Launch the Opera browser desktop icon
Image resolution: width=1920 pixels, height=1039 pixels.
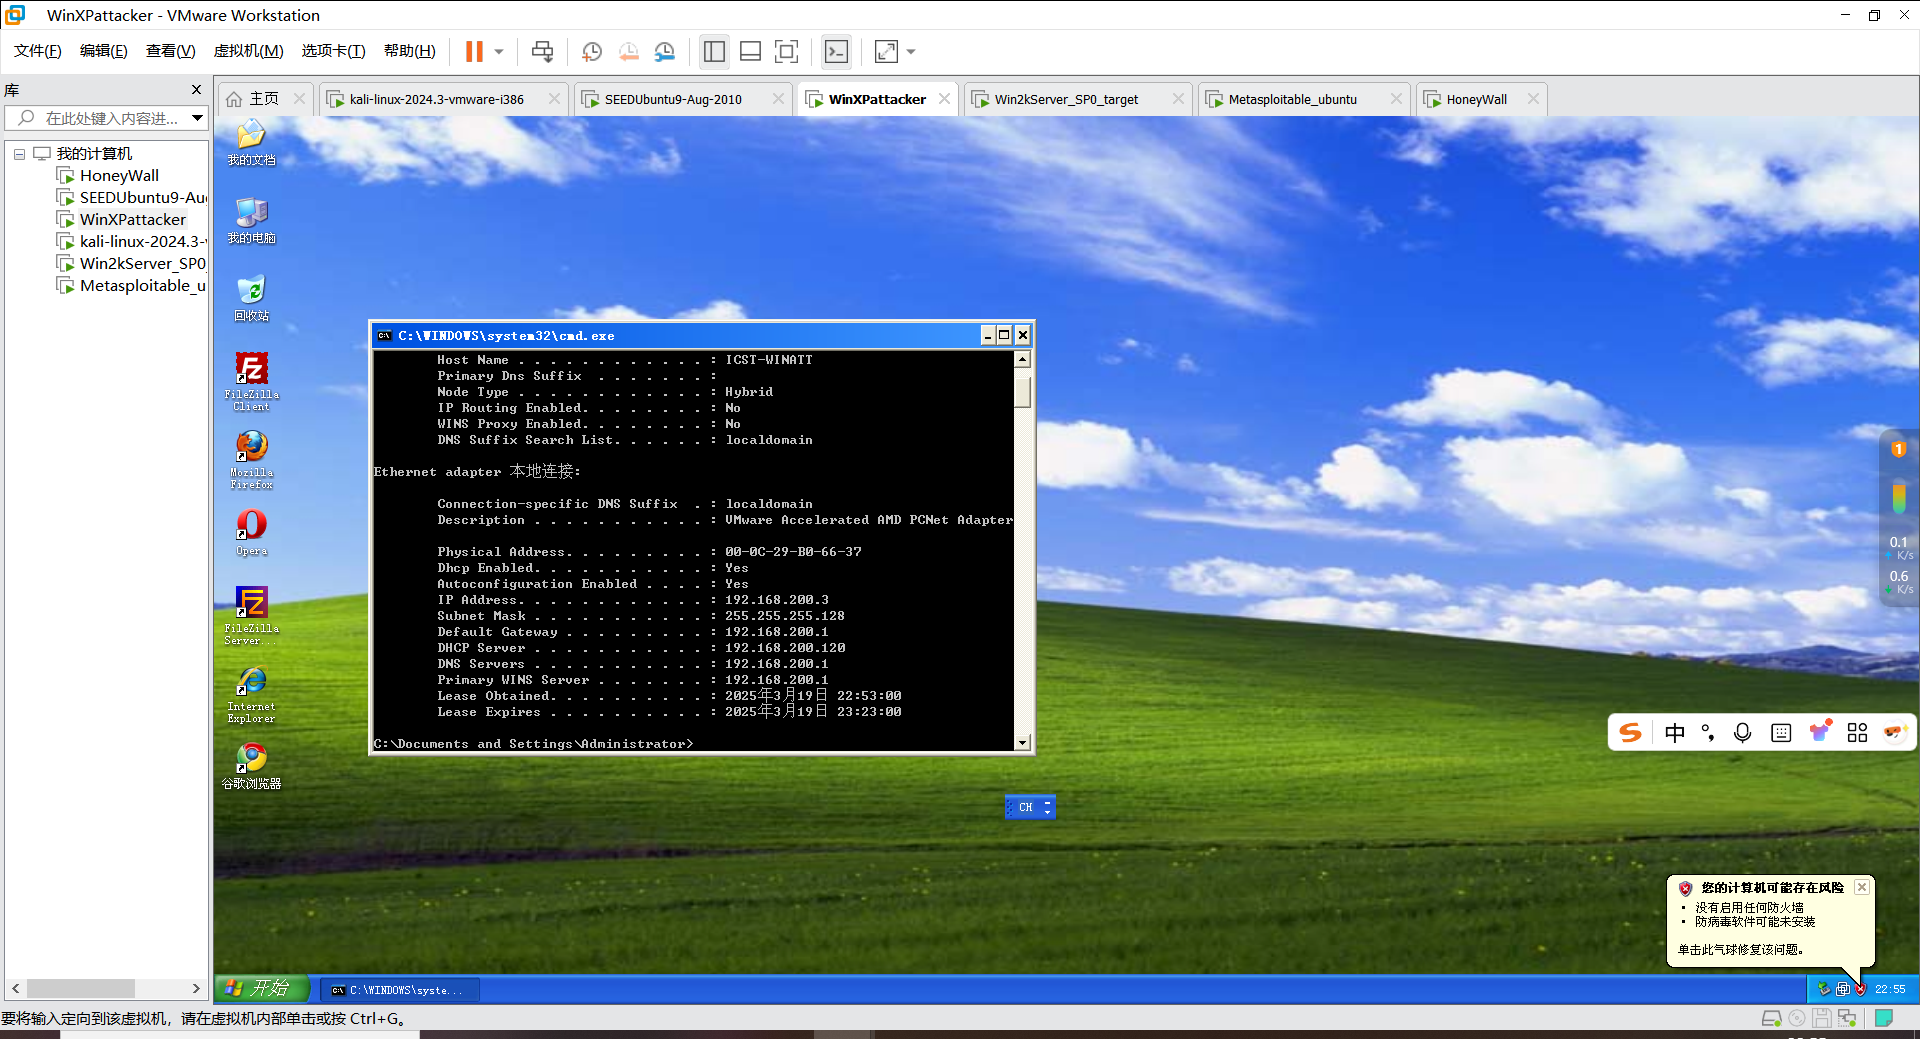(x=251, y=532)
